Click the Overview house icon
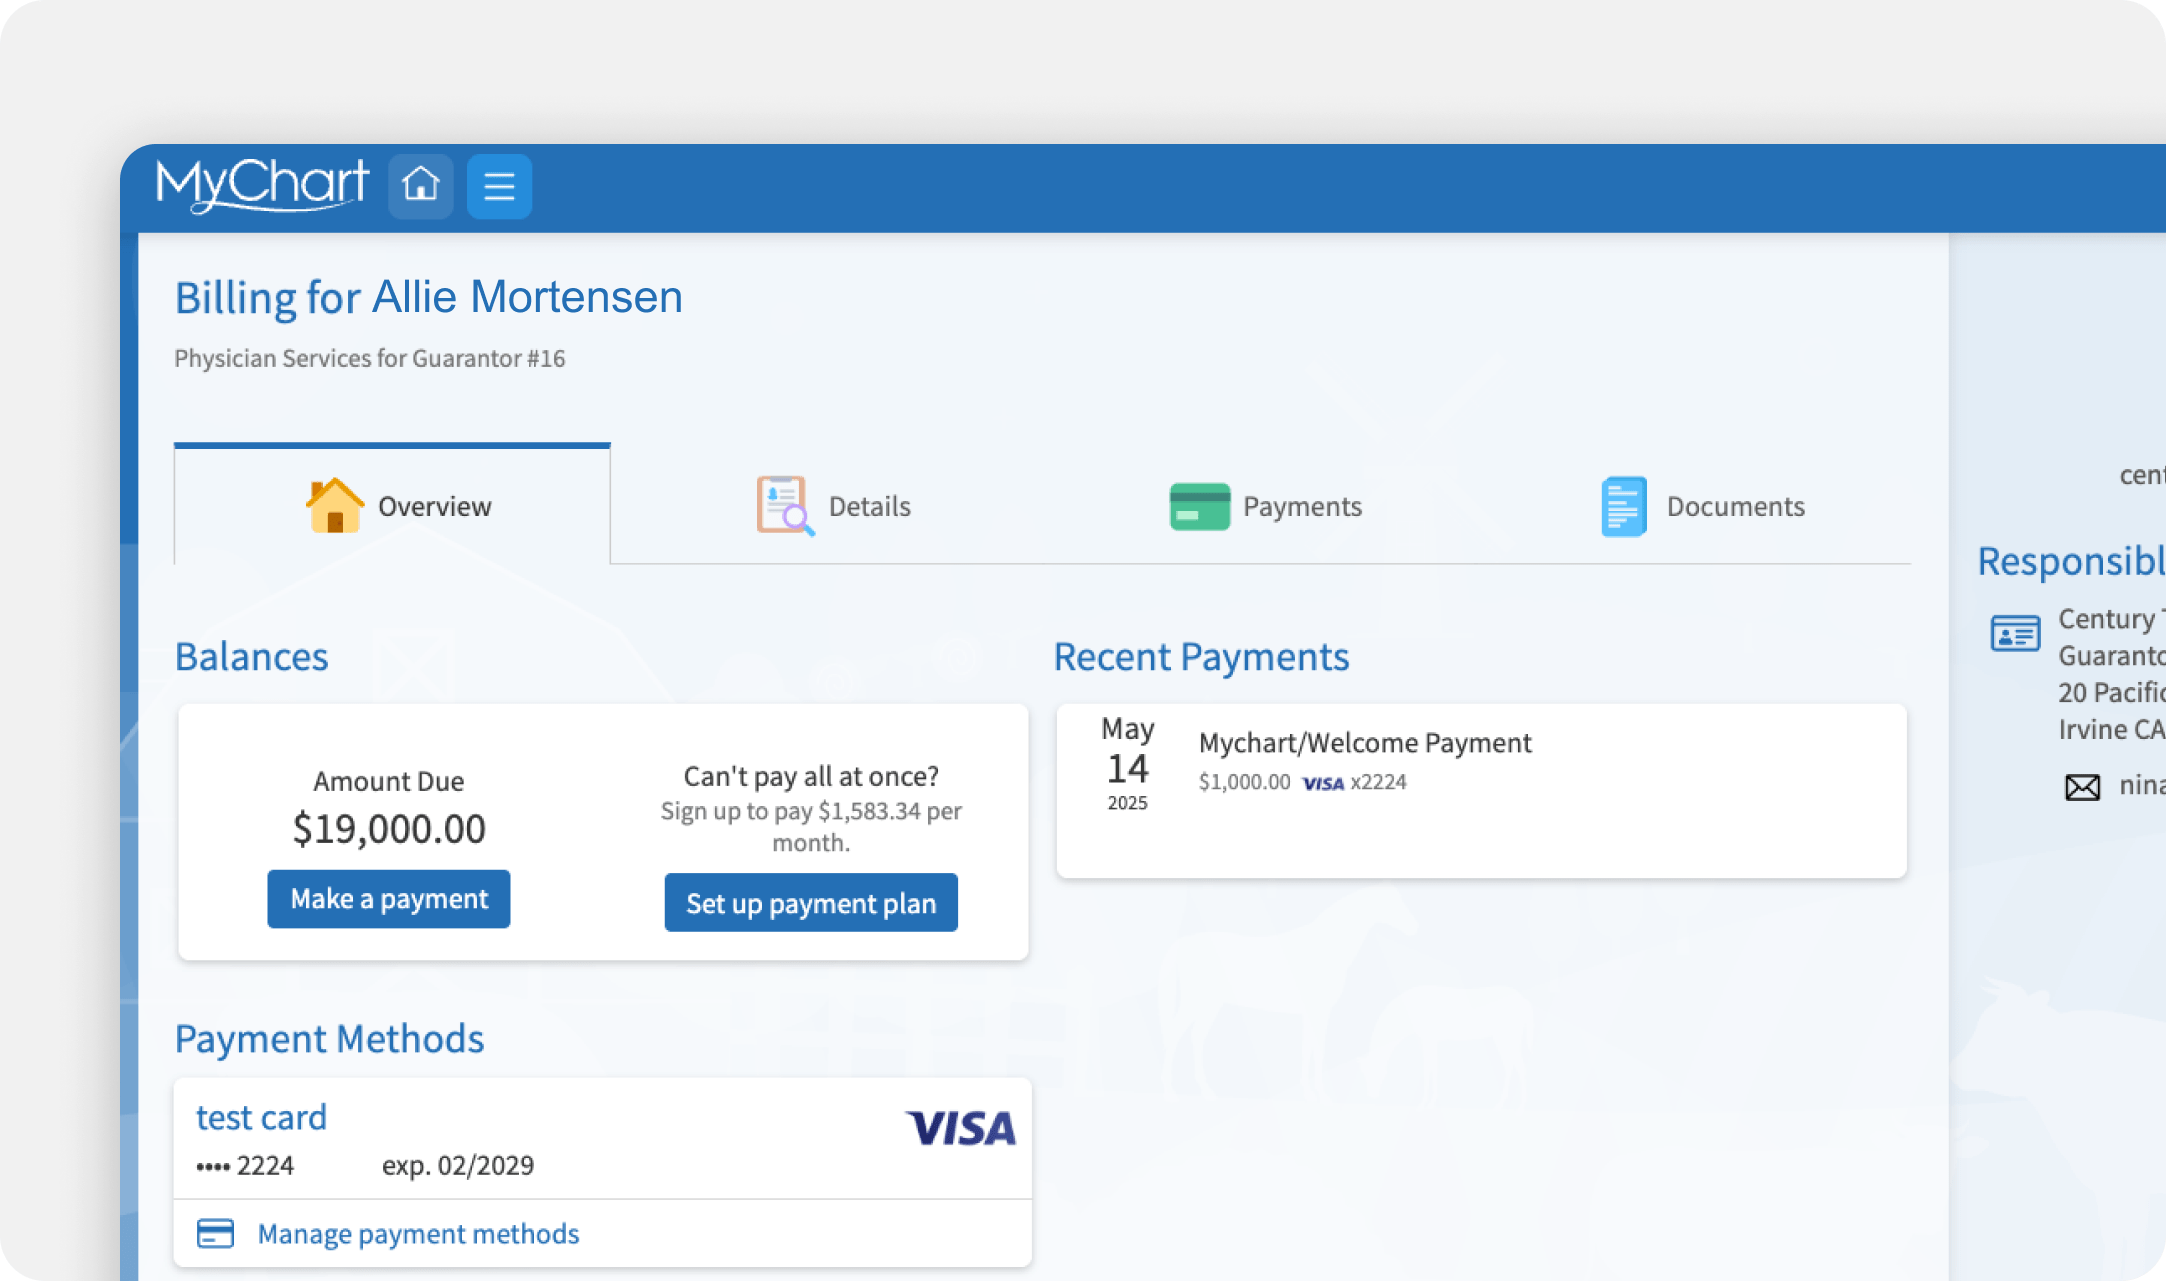The image size is (2166, 1281). (334, 505)
